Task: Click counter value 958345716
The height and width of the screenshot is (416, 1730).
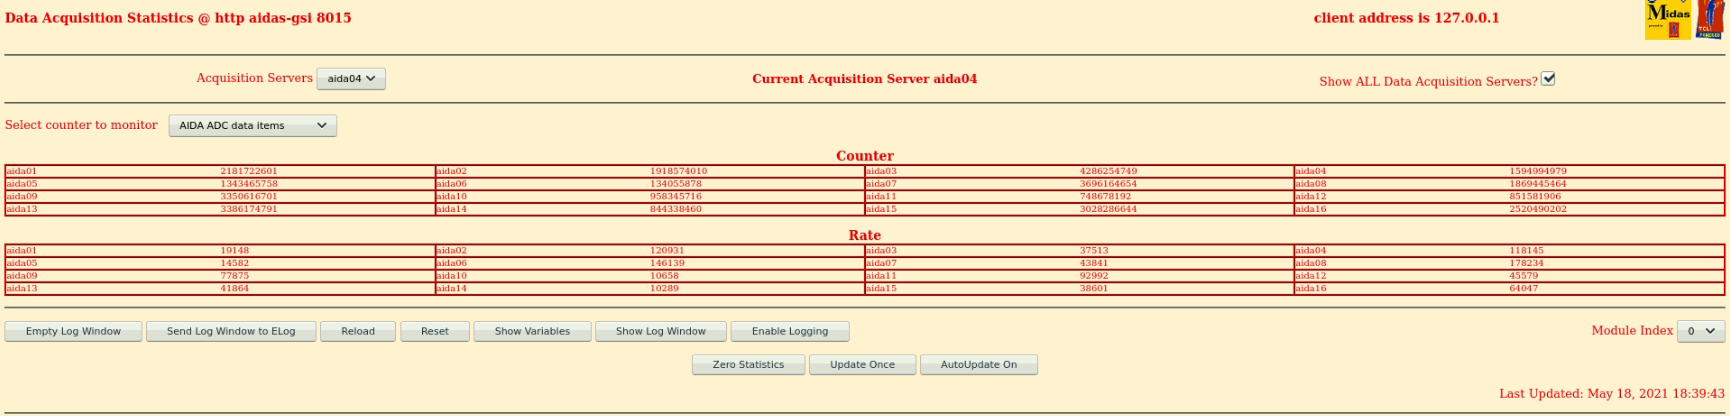Action: coord(676,197)
